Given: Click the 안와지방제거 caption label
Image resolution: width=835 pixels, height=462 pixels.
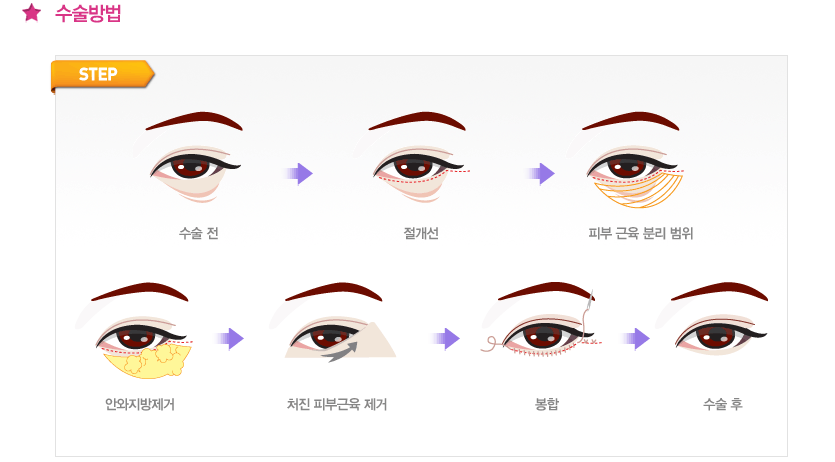Looking at the screenshot, I should [x=140, y=405].
